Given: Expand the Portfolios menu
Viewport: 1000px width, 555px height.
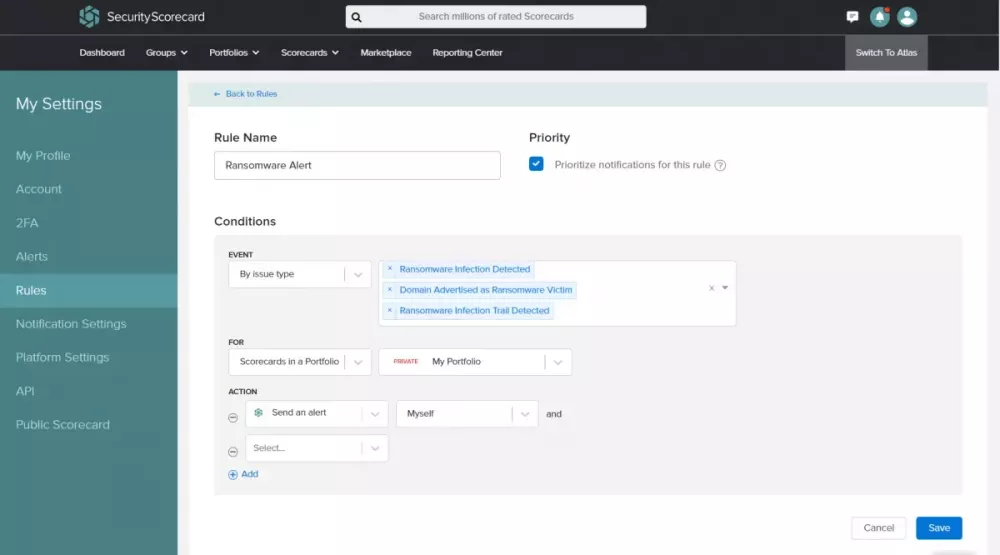Looking at the screenshot, I should pyautogui.click(x=234, y=53).
